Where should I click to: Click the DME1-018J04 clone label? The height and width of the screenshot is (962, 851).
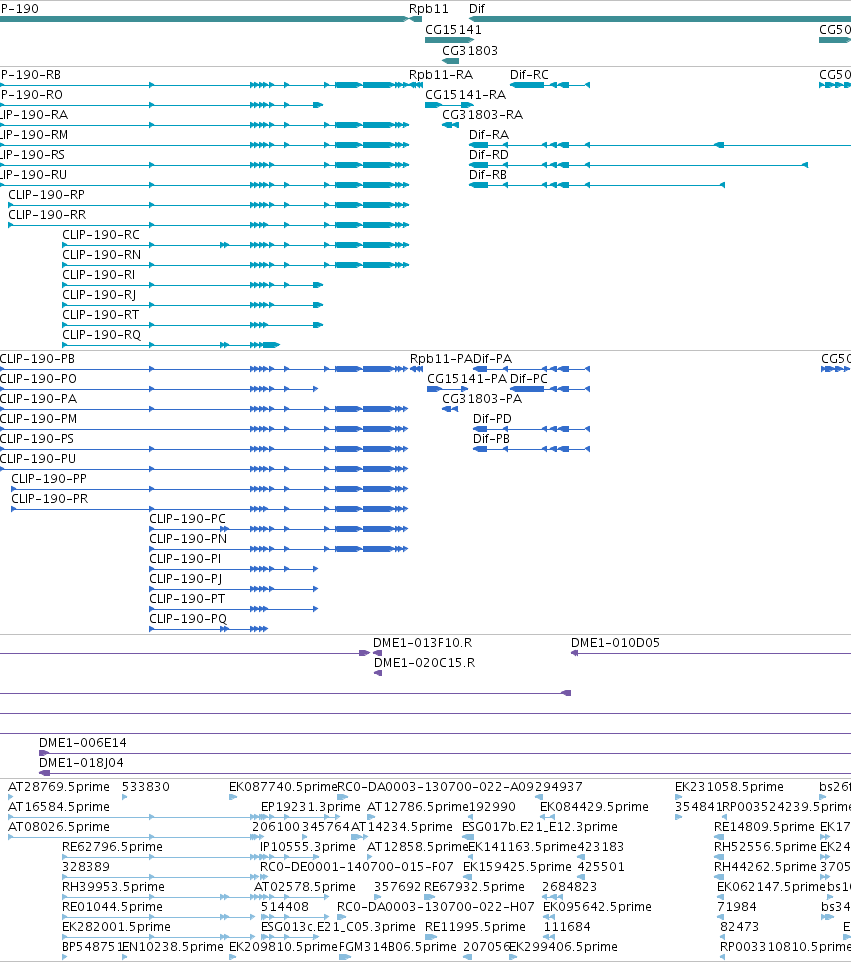coord(81,763)
